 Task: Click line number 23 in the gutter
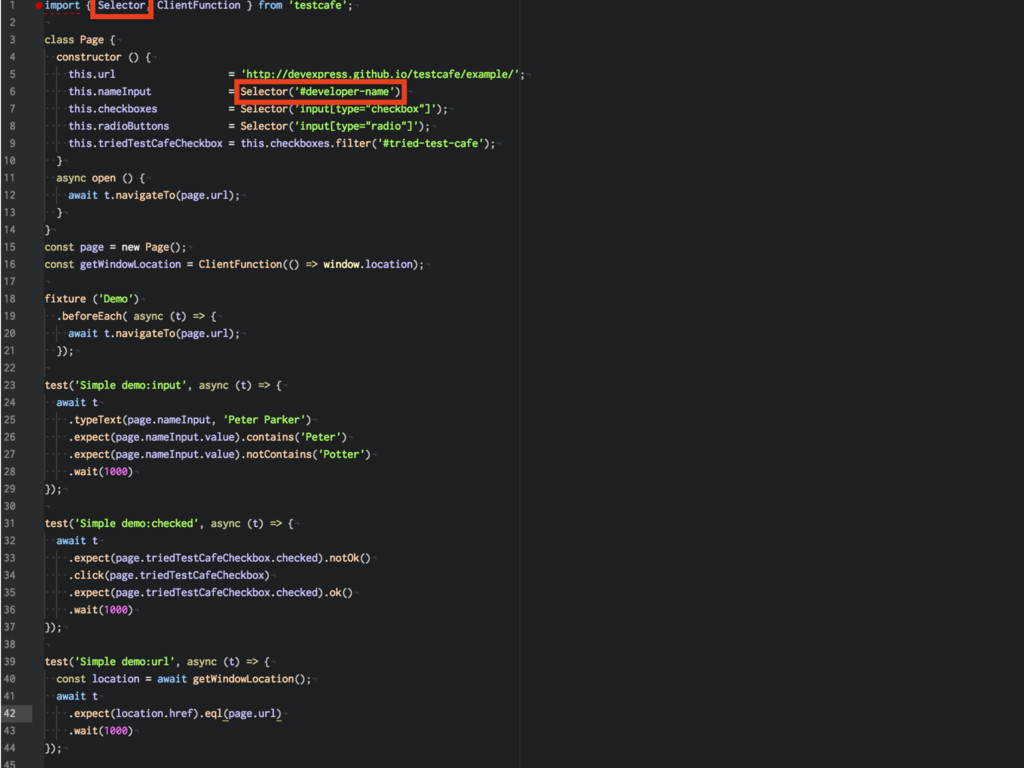pos(9,385)
